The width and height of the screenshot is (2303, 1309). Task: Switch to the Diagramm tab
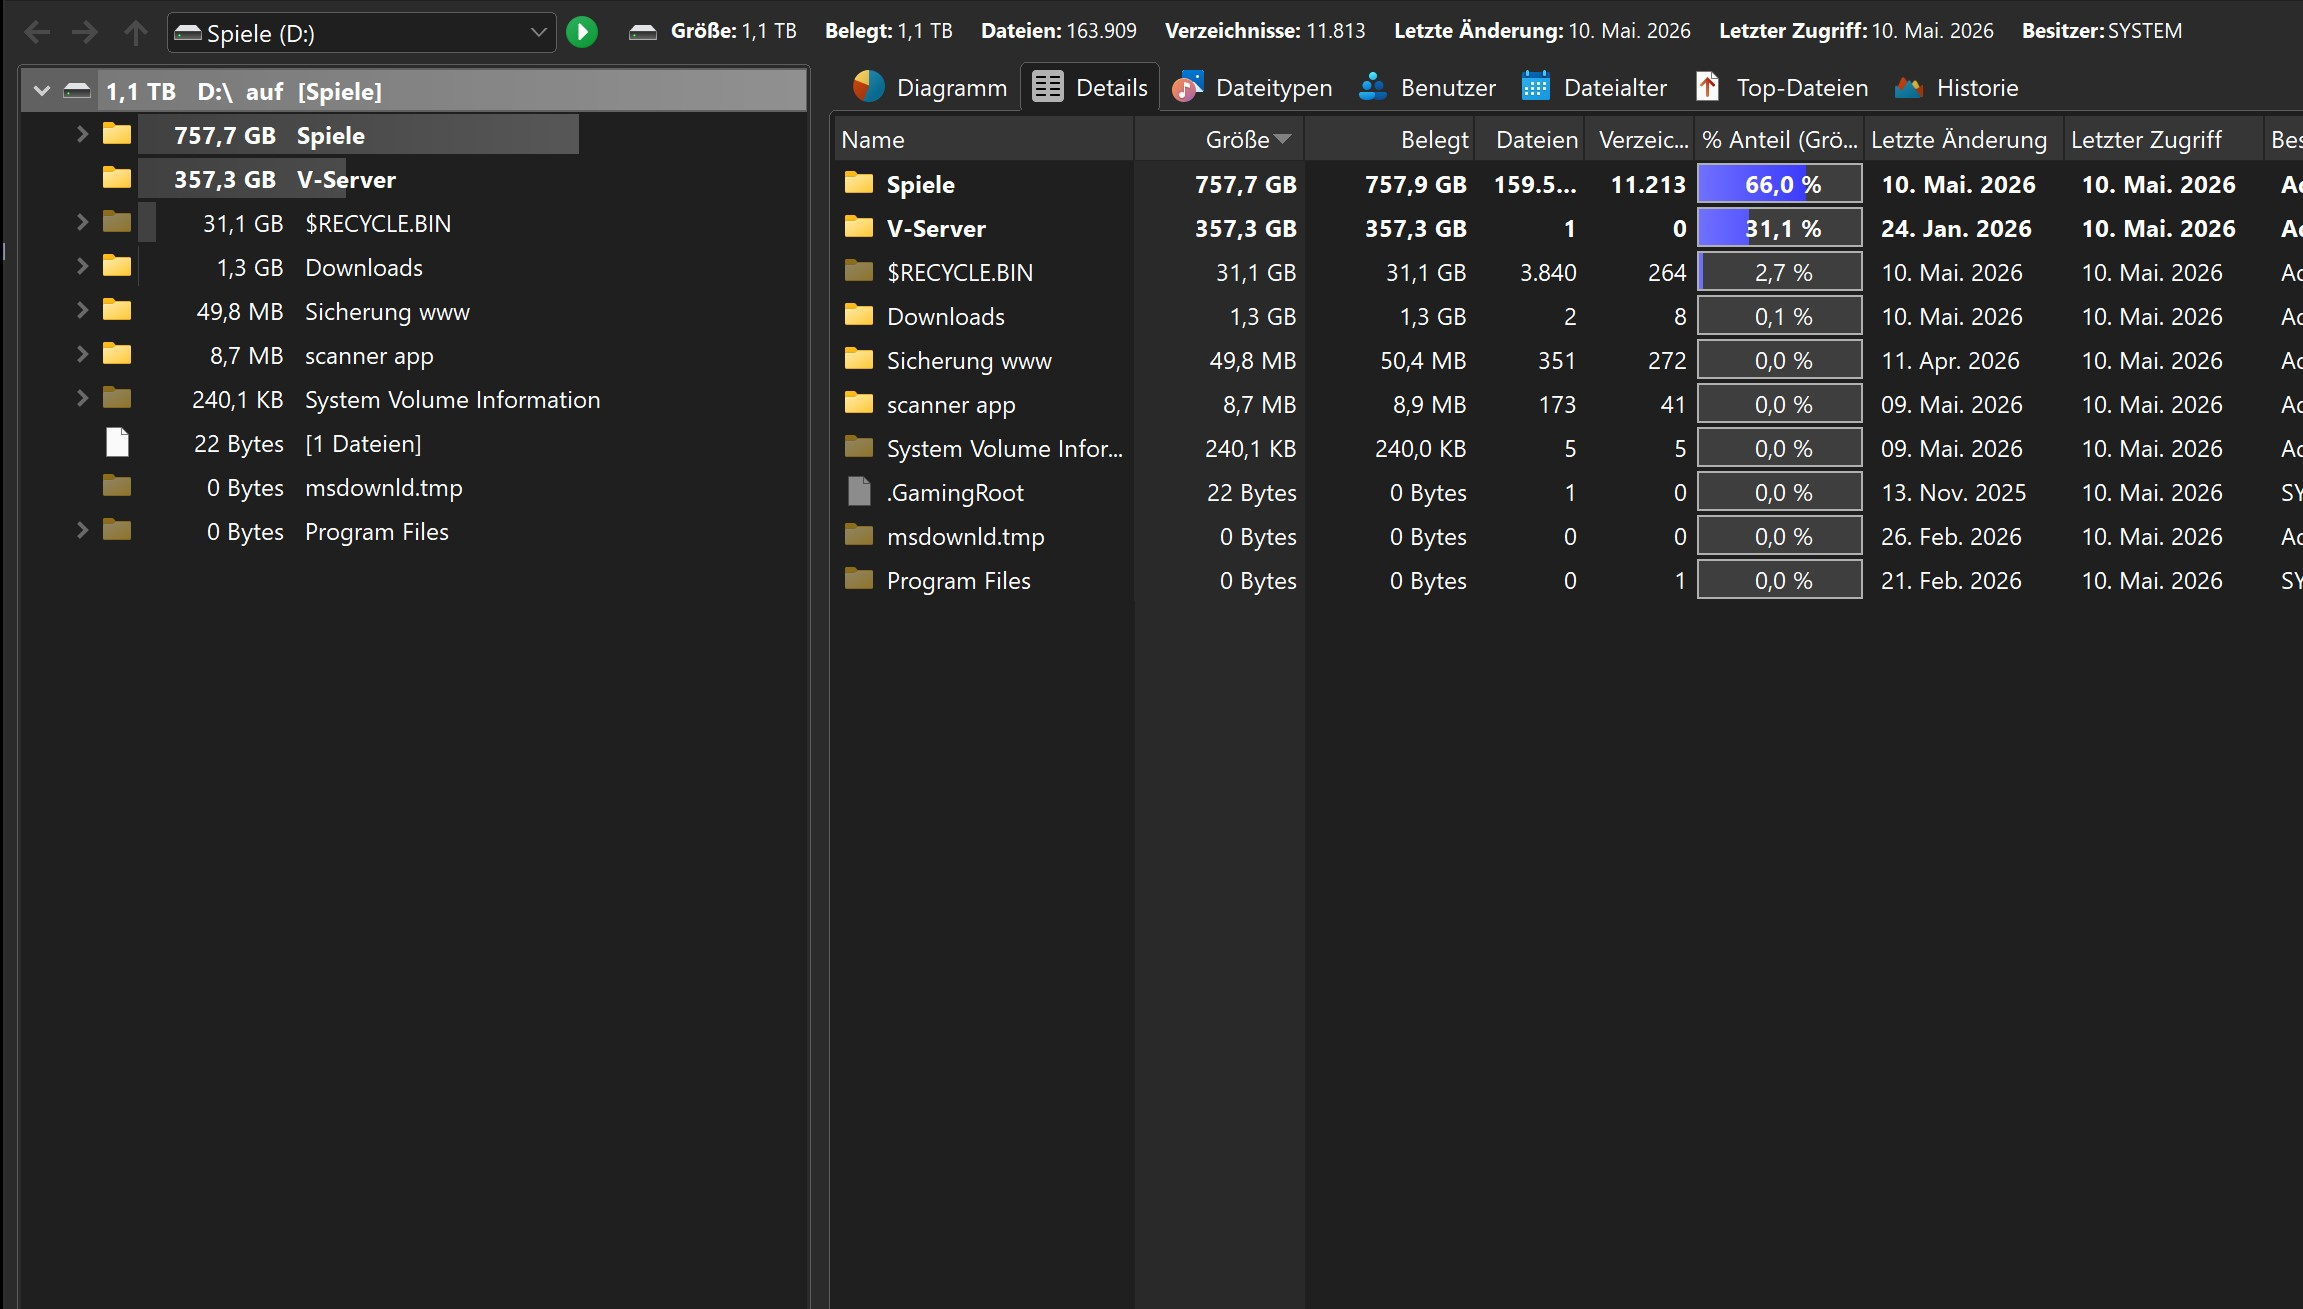click(x=930, y=87)
